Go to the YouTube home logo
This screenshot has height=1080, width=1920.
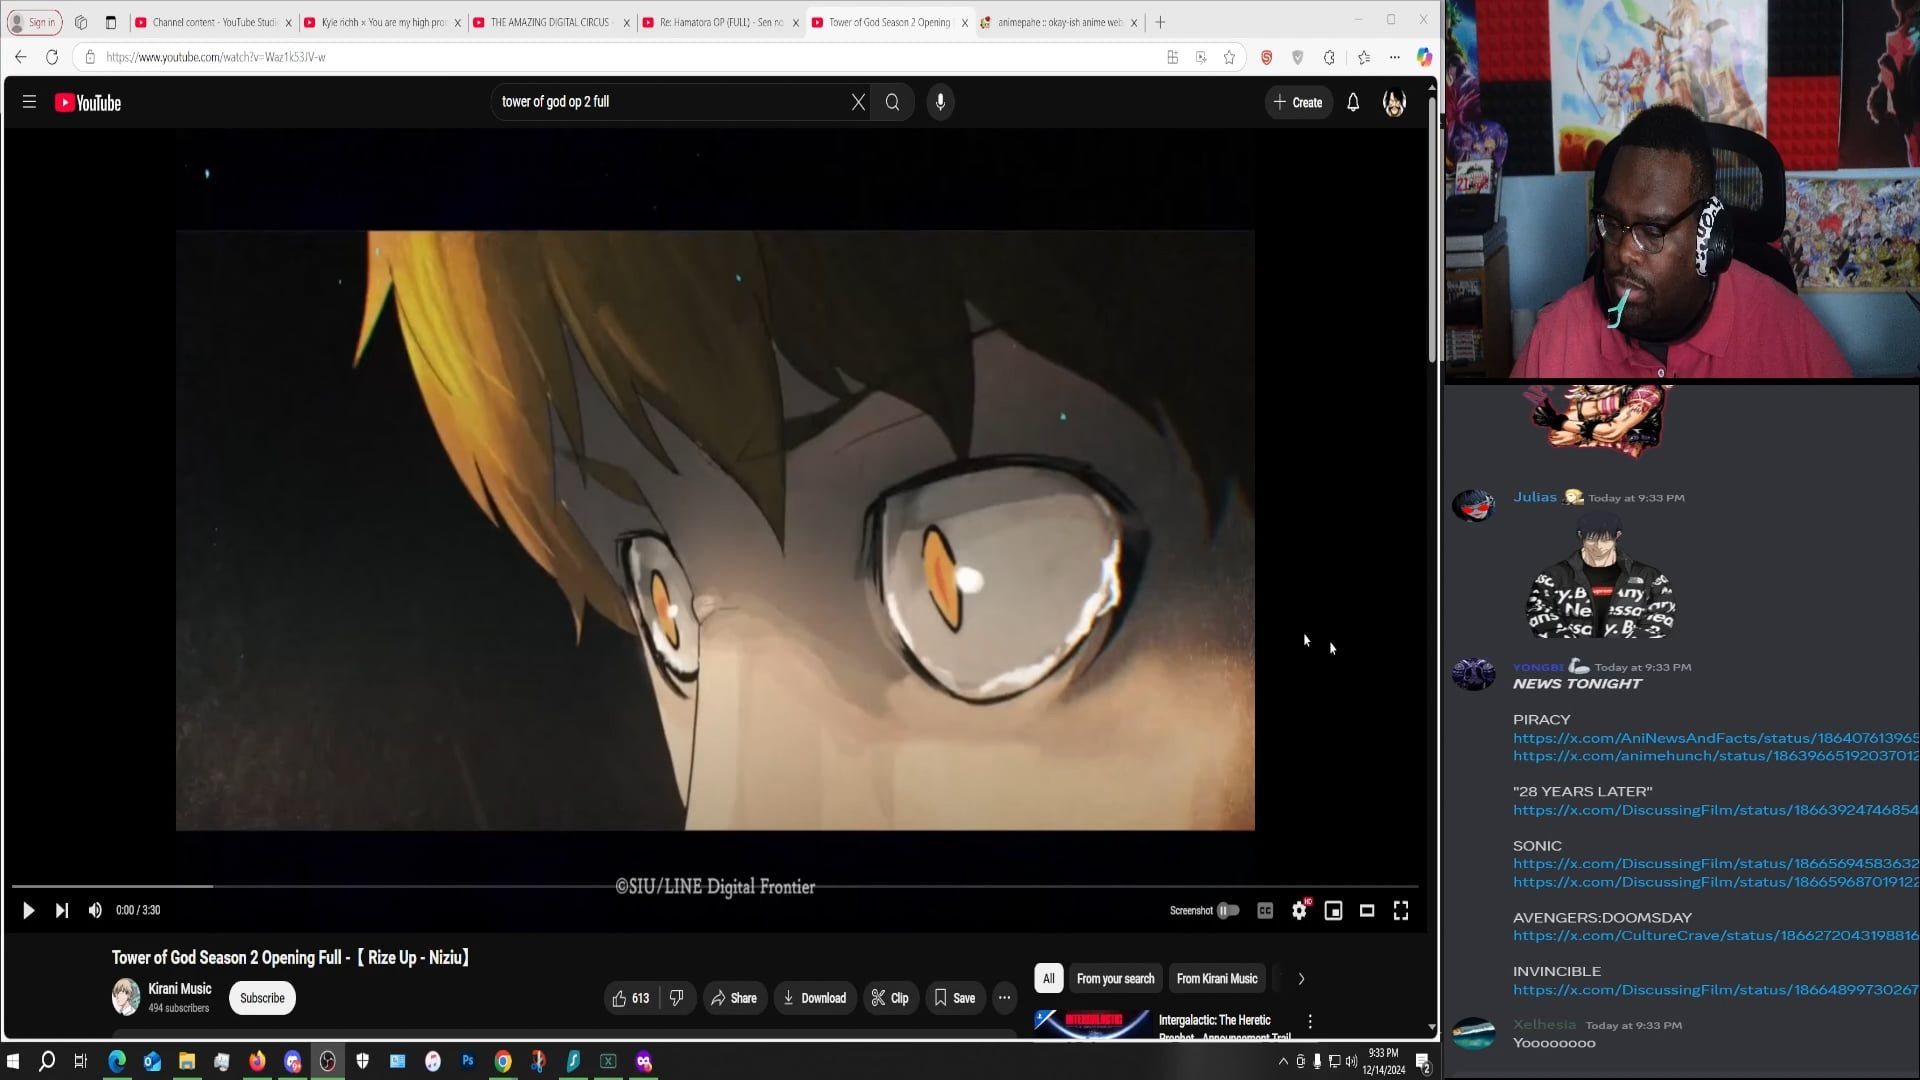coord(88,102)
